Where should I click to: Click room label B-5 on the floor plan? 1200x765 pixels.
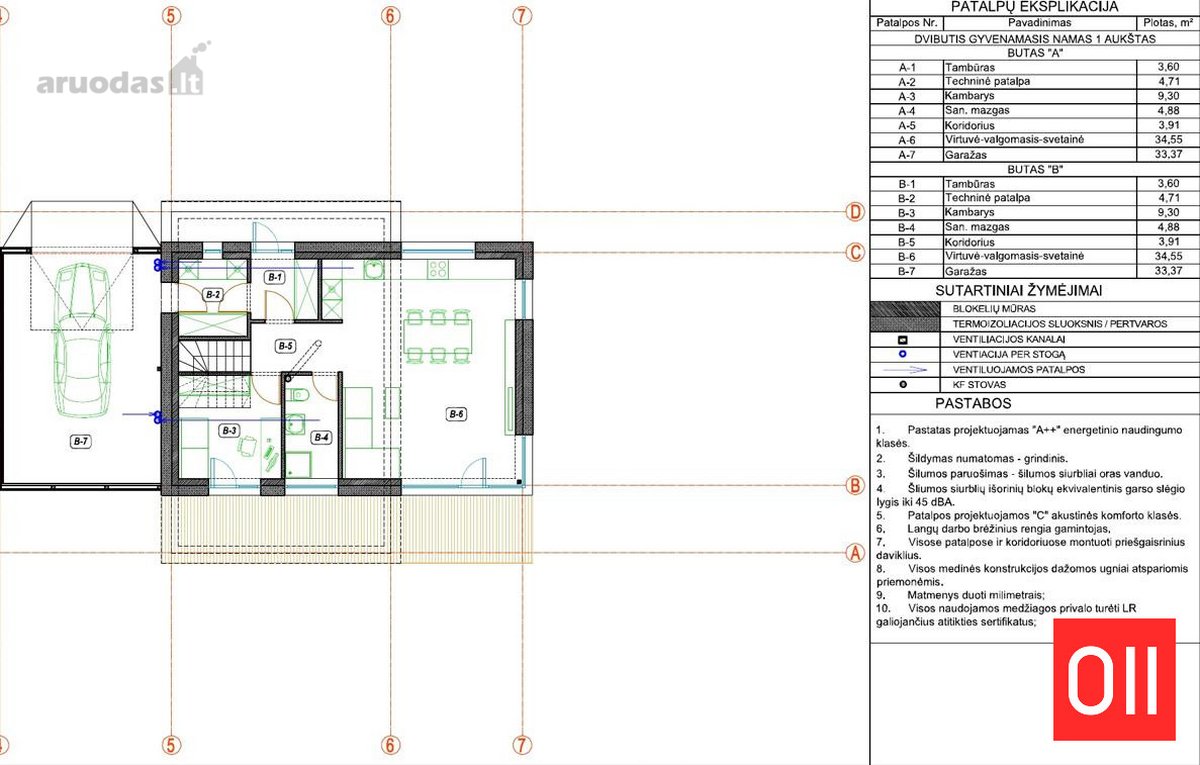pos(285,345)
